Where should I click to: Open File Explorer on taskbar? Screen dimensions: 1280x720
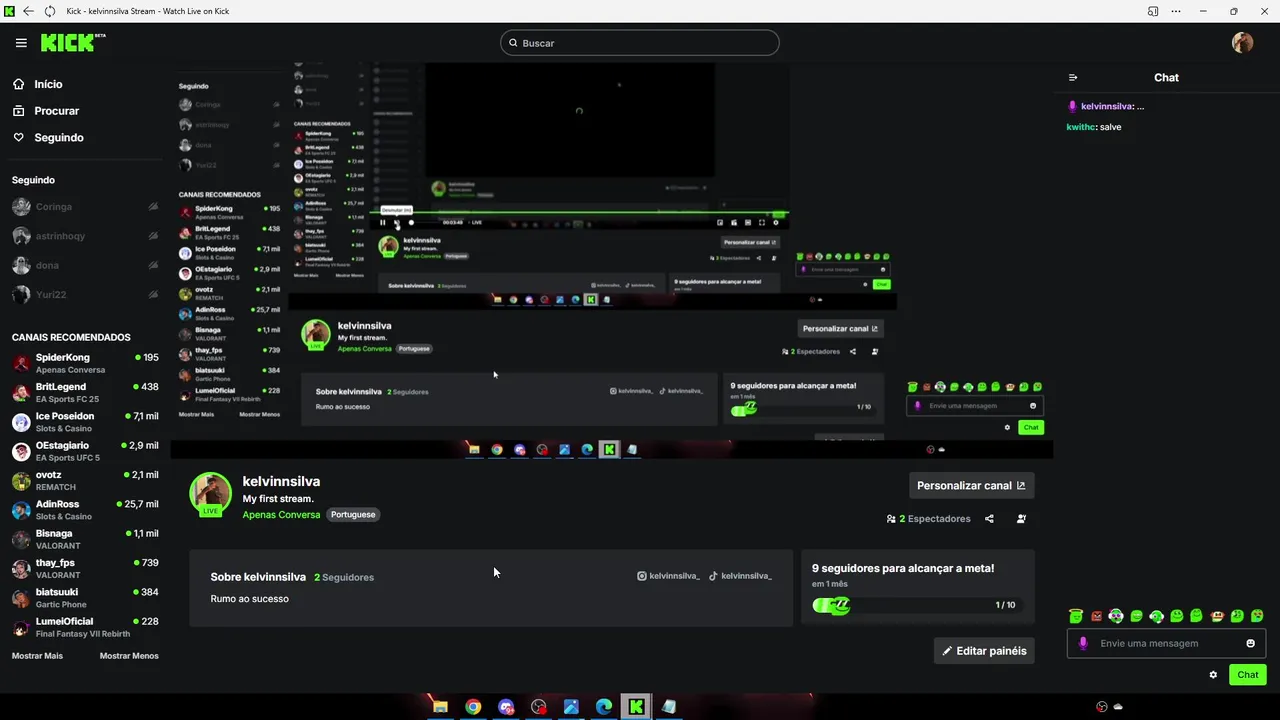(x=440, y=707)
